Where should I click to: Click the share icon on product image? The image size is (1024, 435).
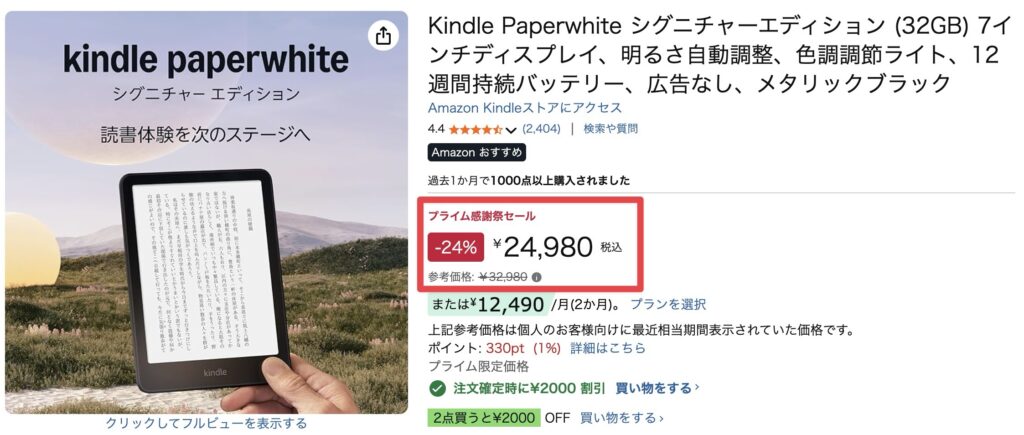coord(384,36)
